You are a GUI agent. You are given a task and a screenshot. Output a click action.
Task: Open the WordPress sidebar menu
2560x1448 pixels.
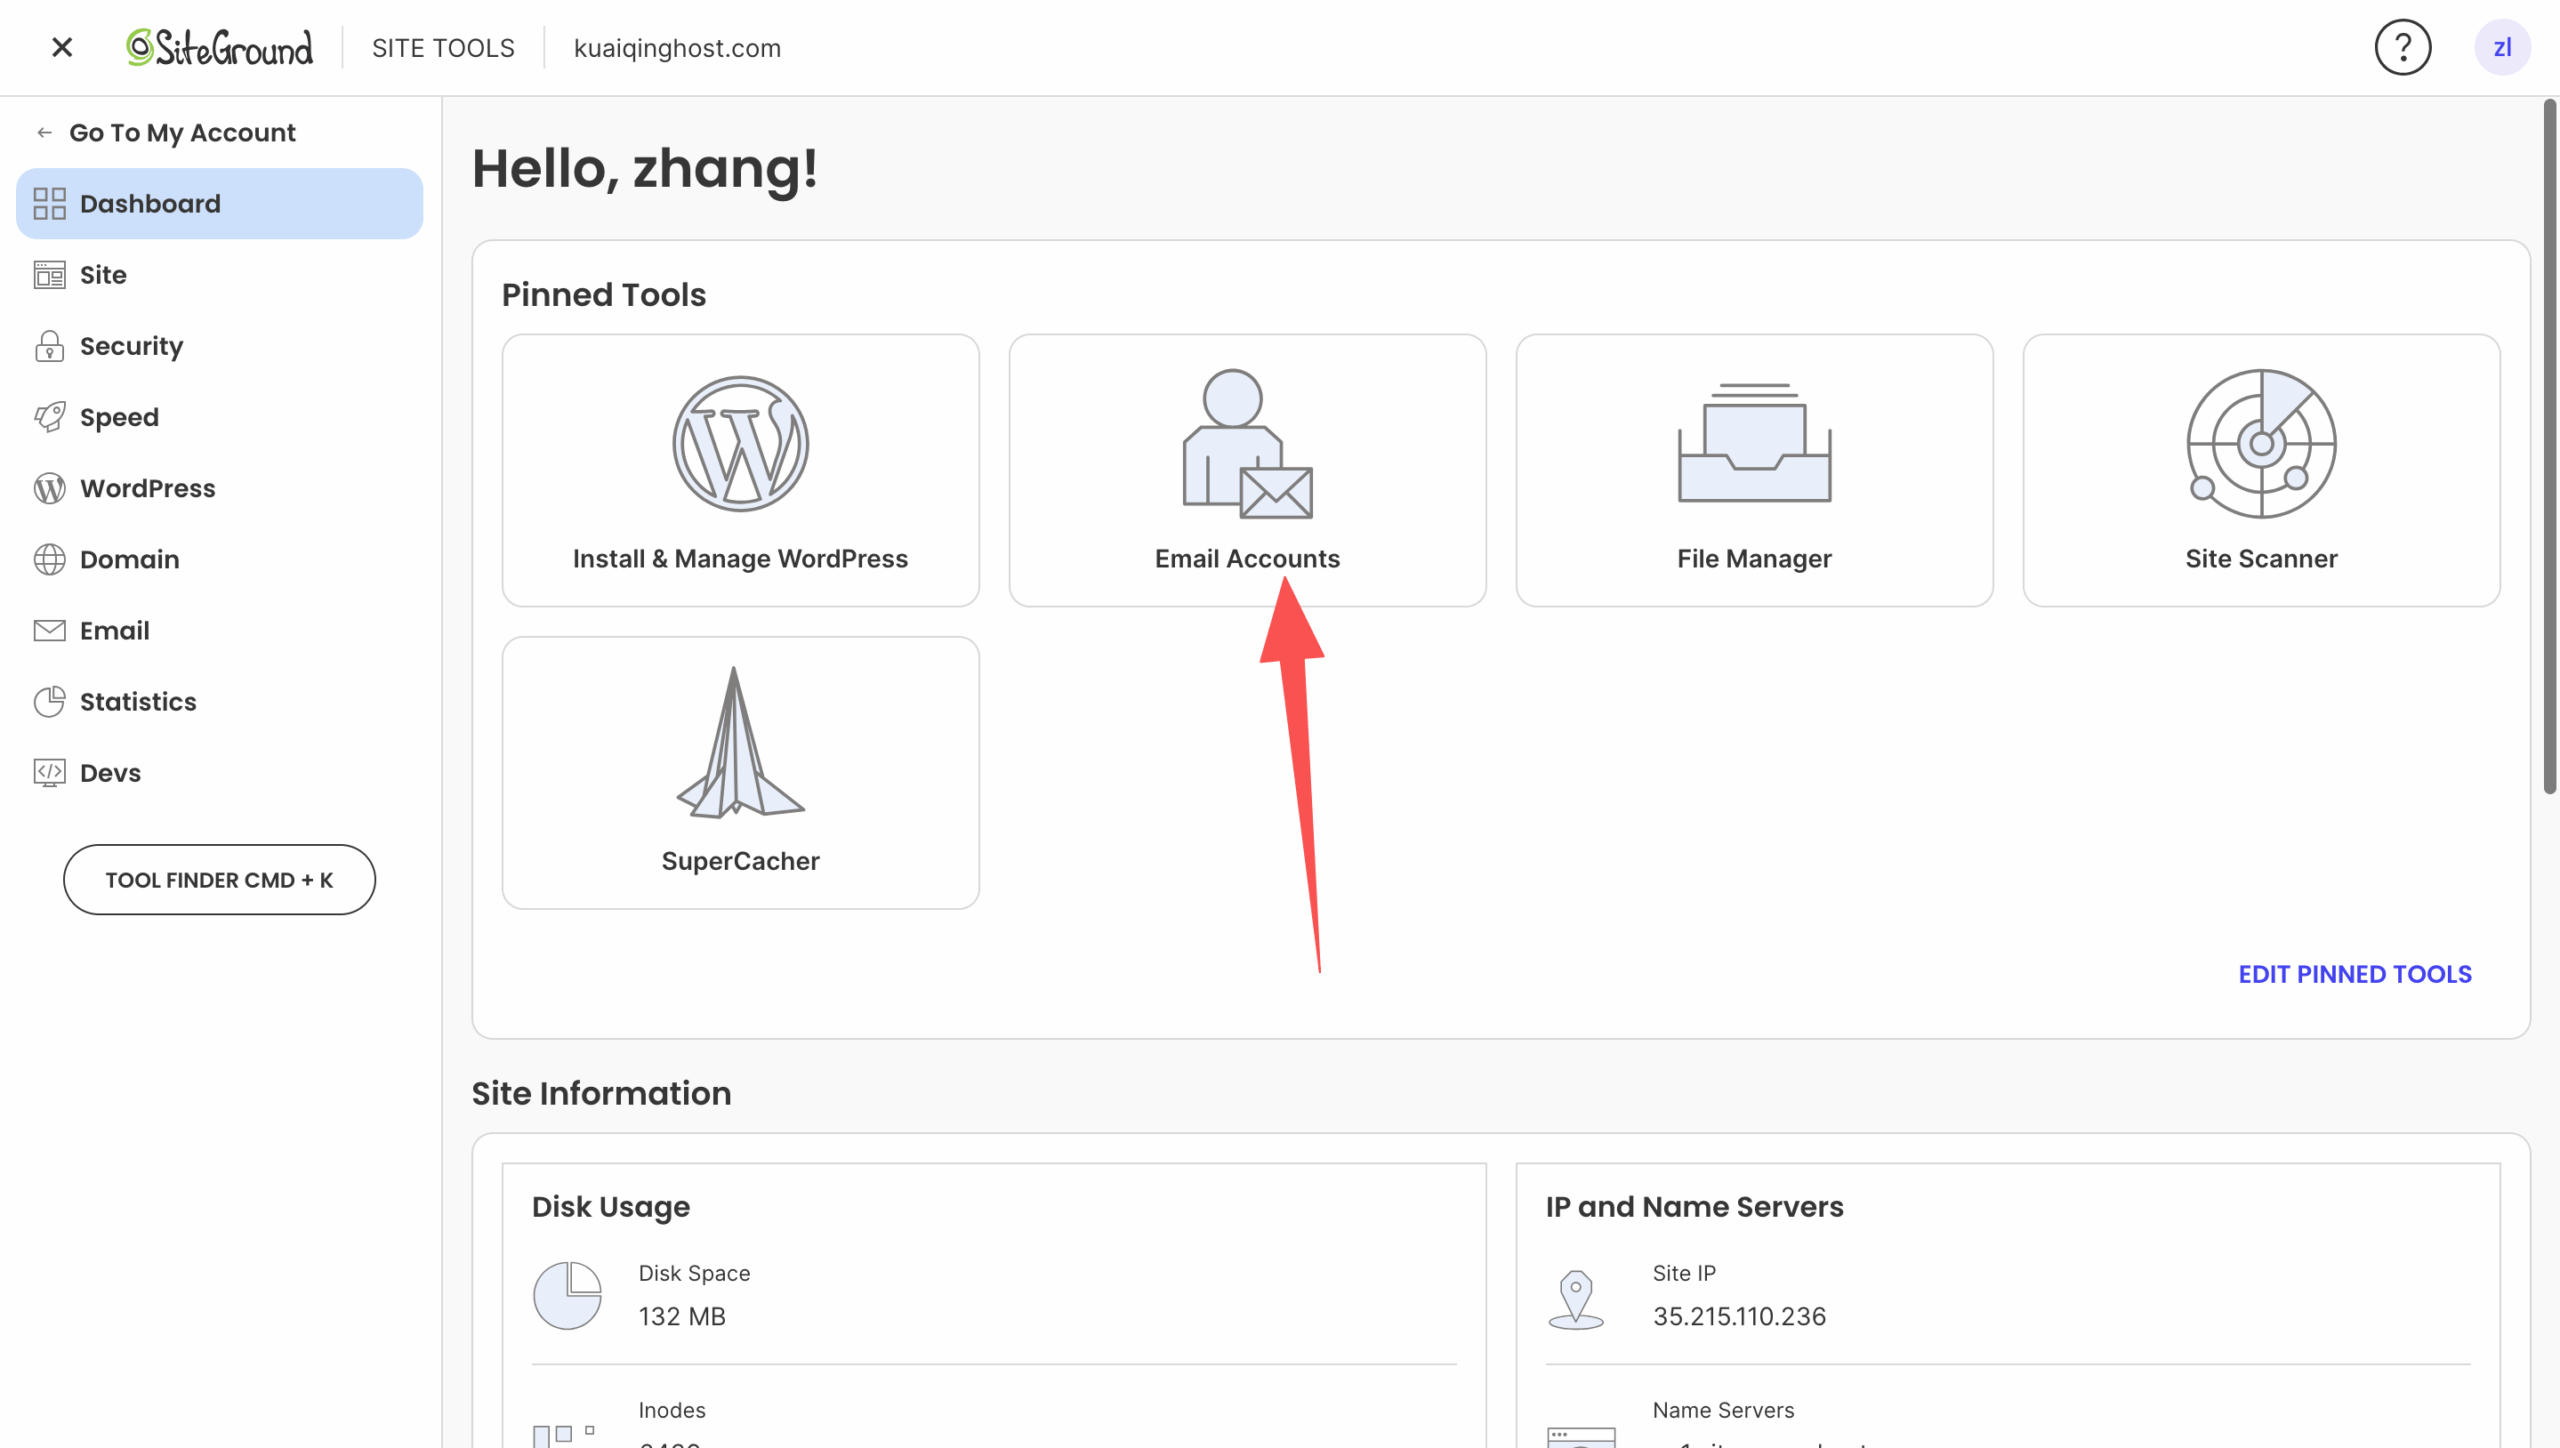pyautogui.click(x=147, y=488)
